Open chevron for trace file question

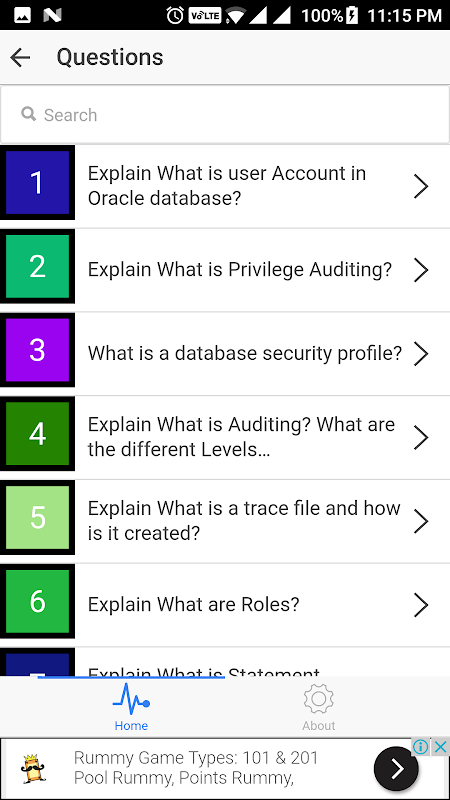(x=420, y=521)
